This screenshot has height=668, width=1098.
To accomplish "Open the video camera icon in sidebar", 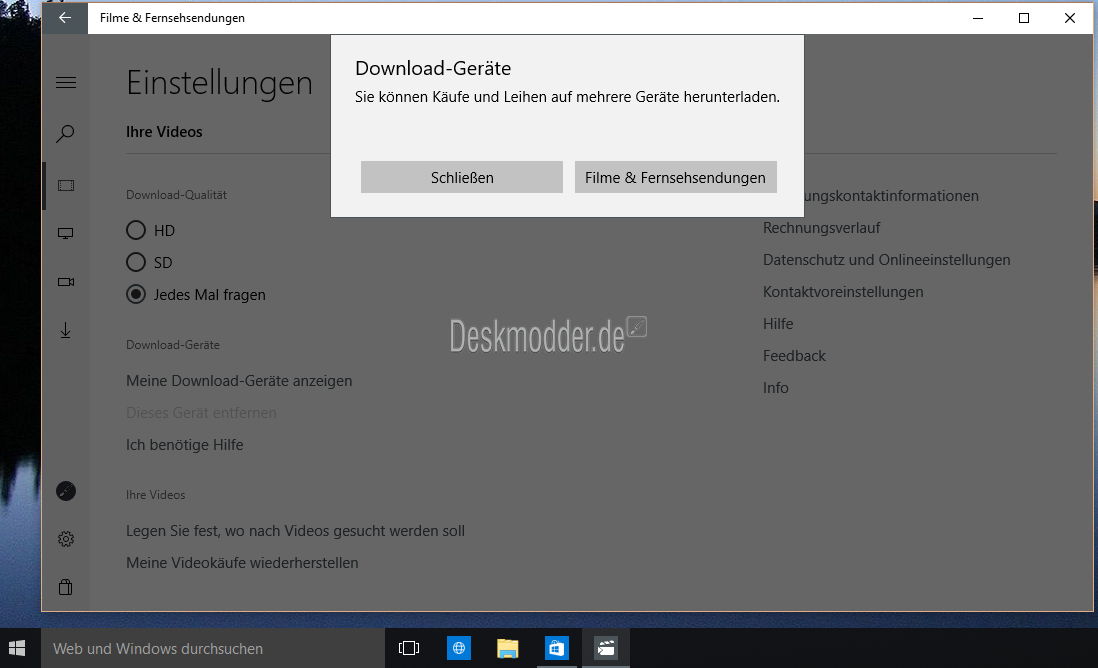I will [66, 281].
